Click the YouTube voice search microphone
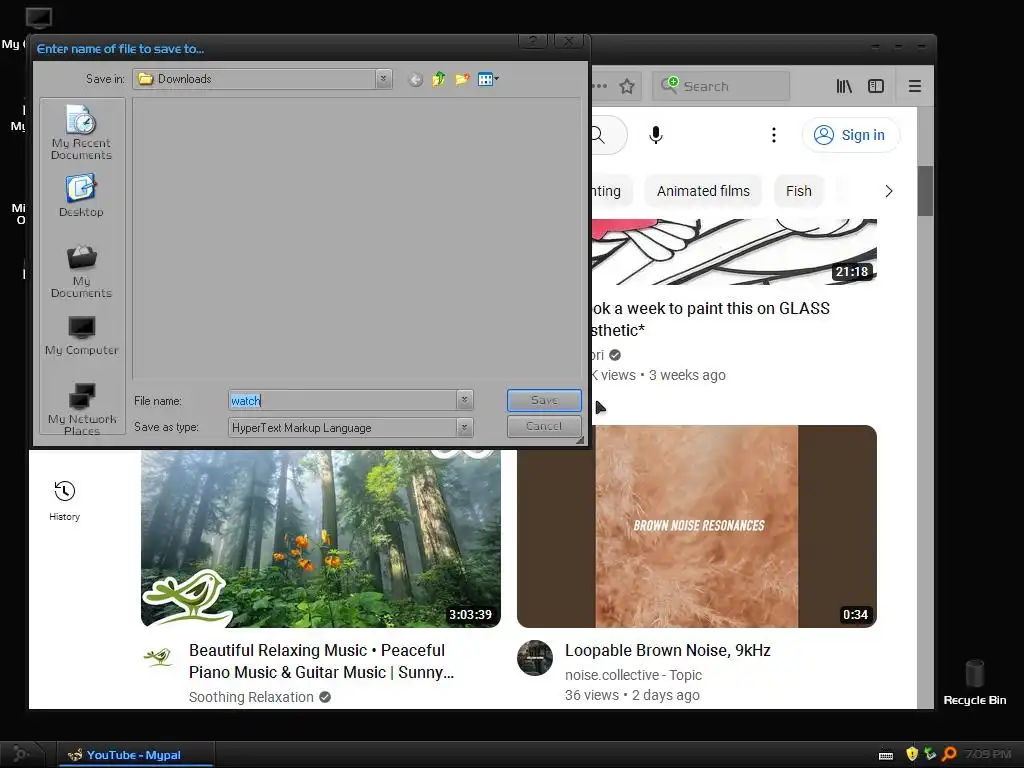The image size is (1024, 768). pos(656,135)
